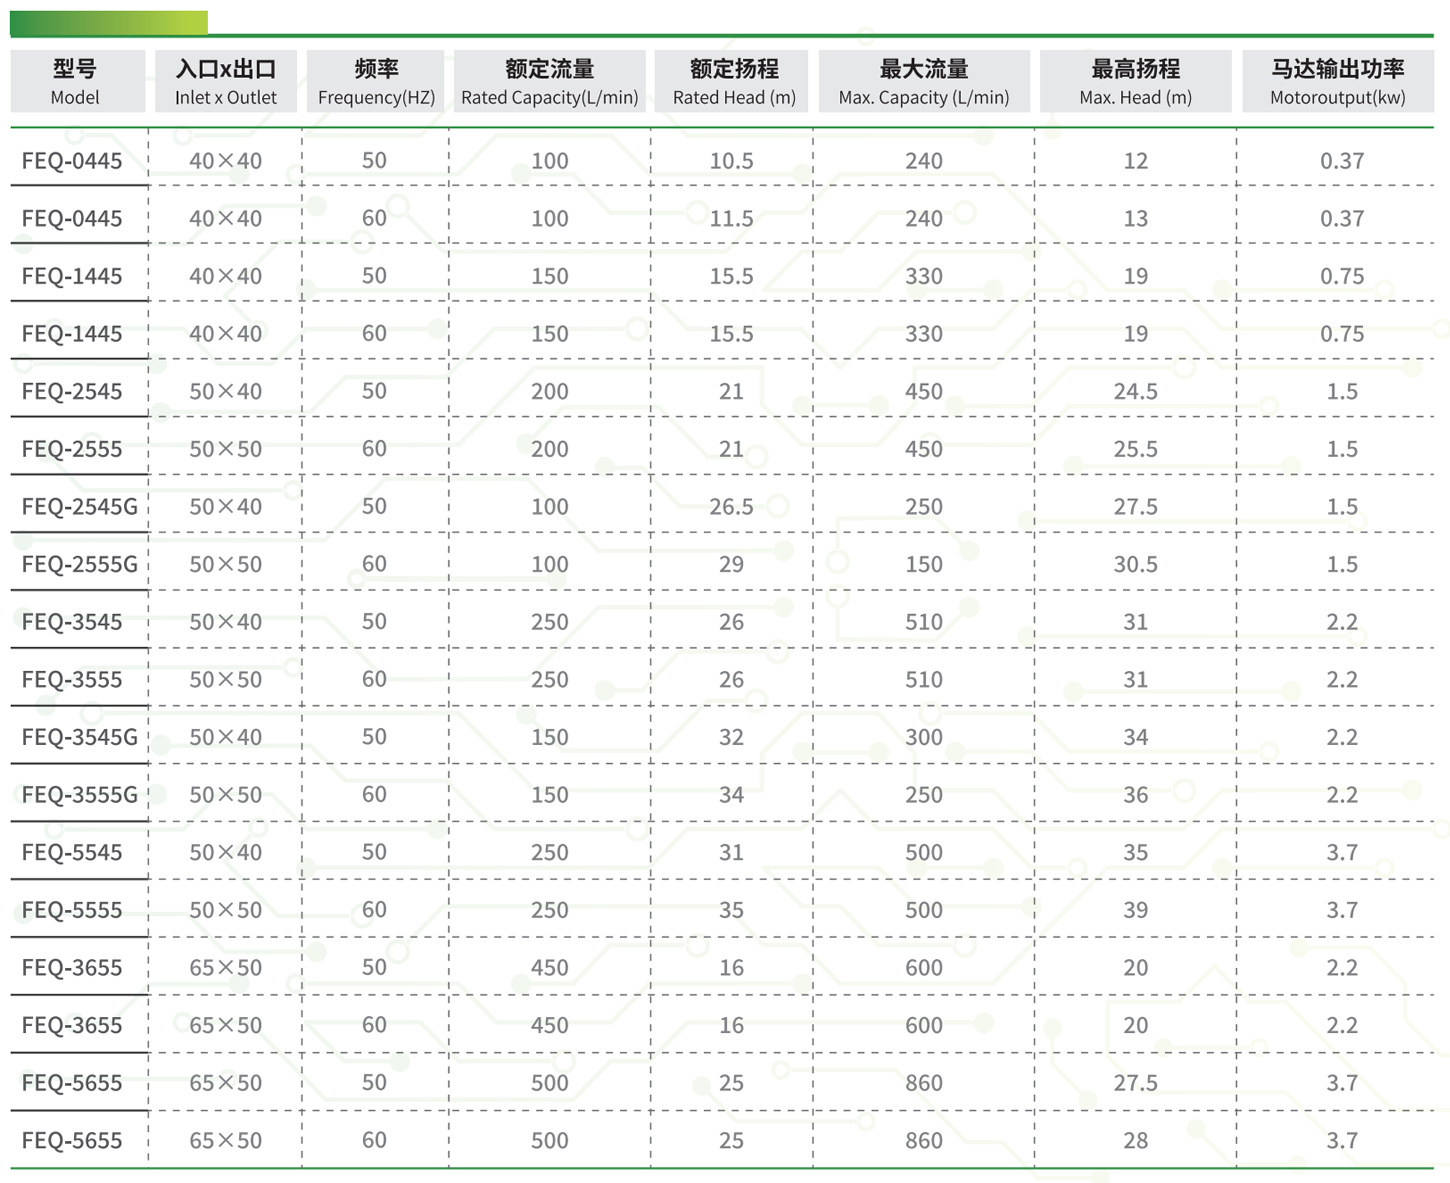Click FEQ-3655 in the 50 Hz row
This screenshot has height=1183, width=1450.
coord(72,968)
